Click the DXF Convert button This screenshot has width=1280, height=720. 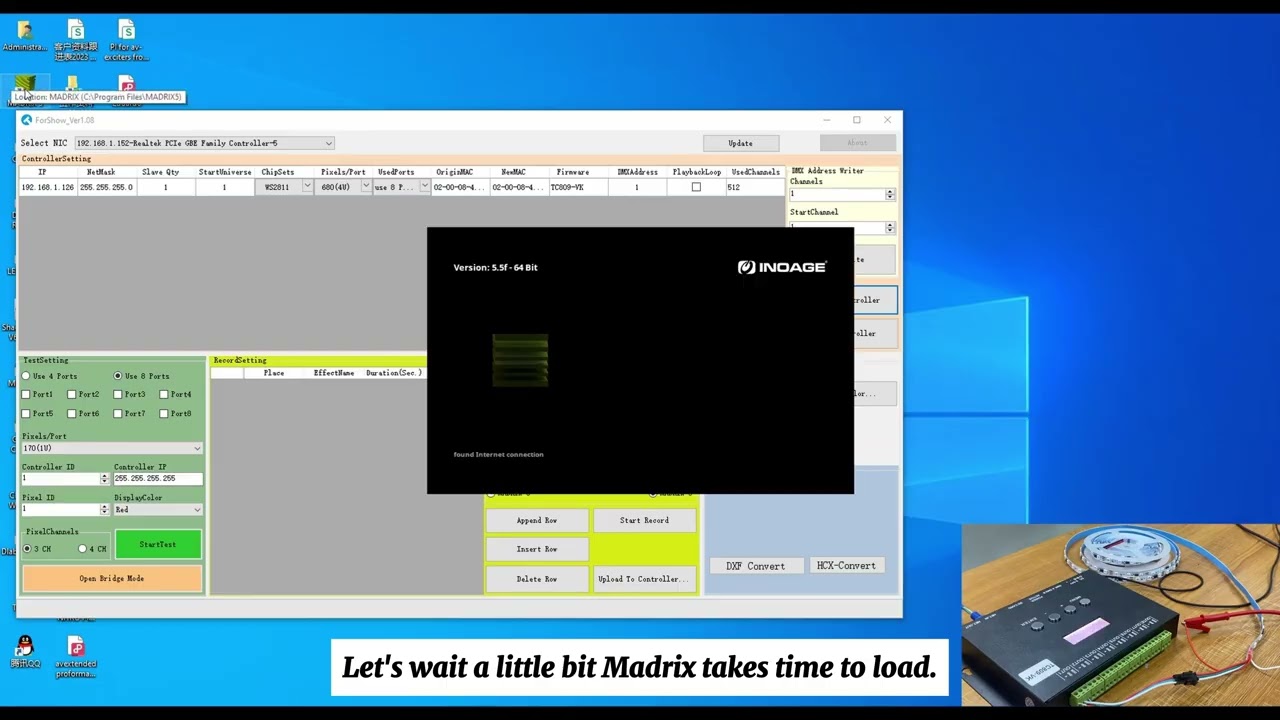coord(755,566)
